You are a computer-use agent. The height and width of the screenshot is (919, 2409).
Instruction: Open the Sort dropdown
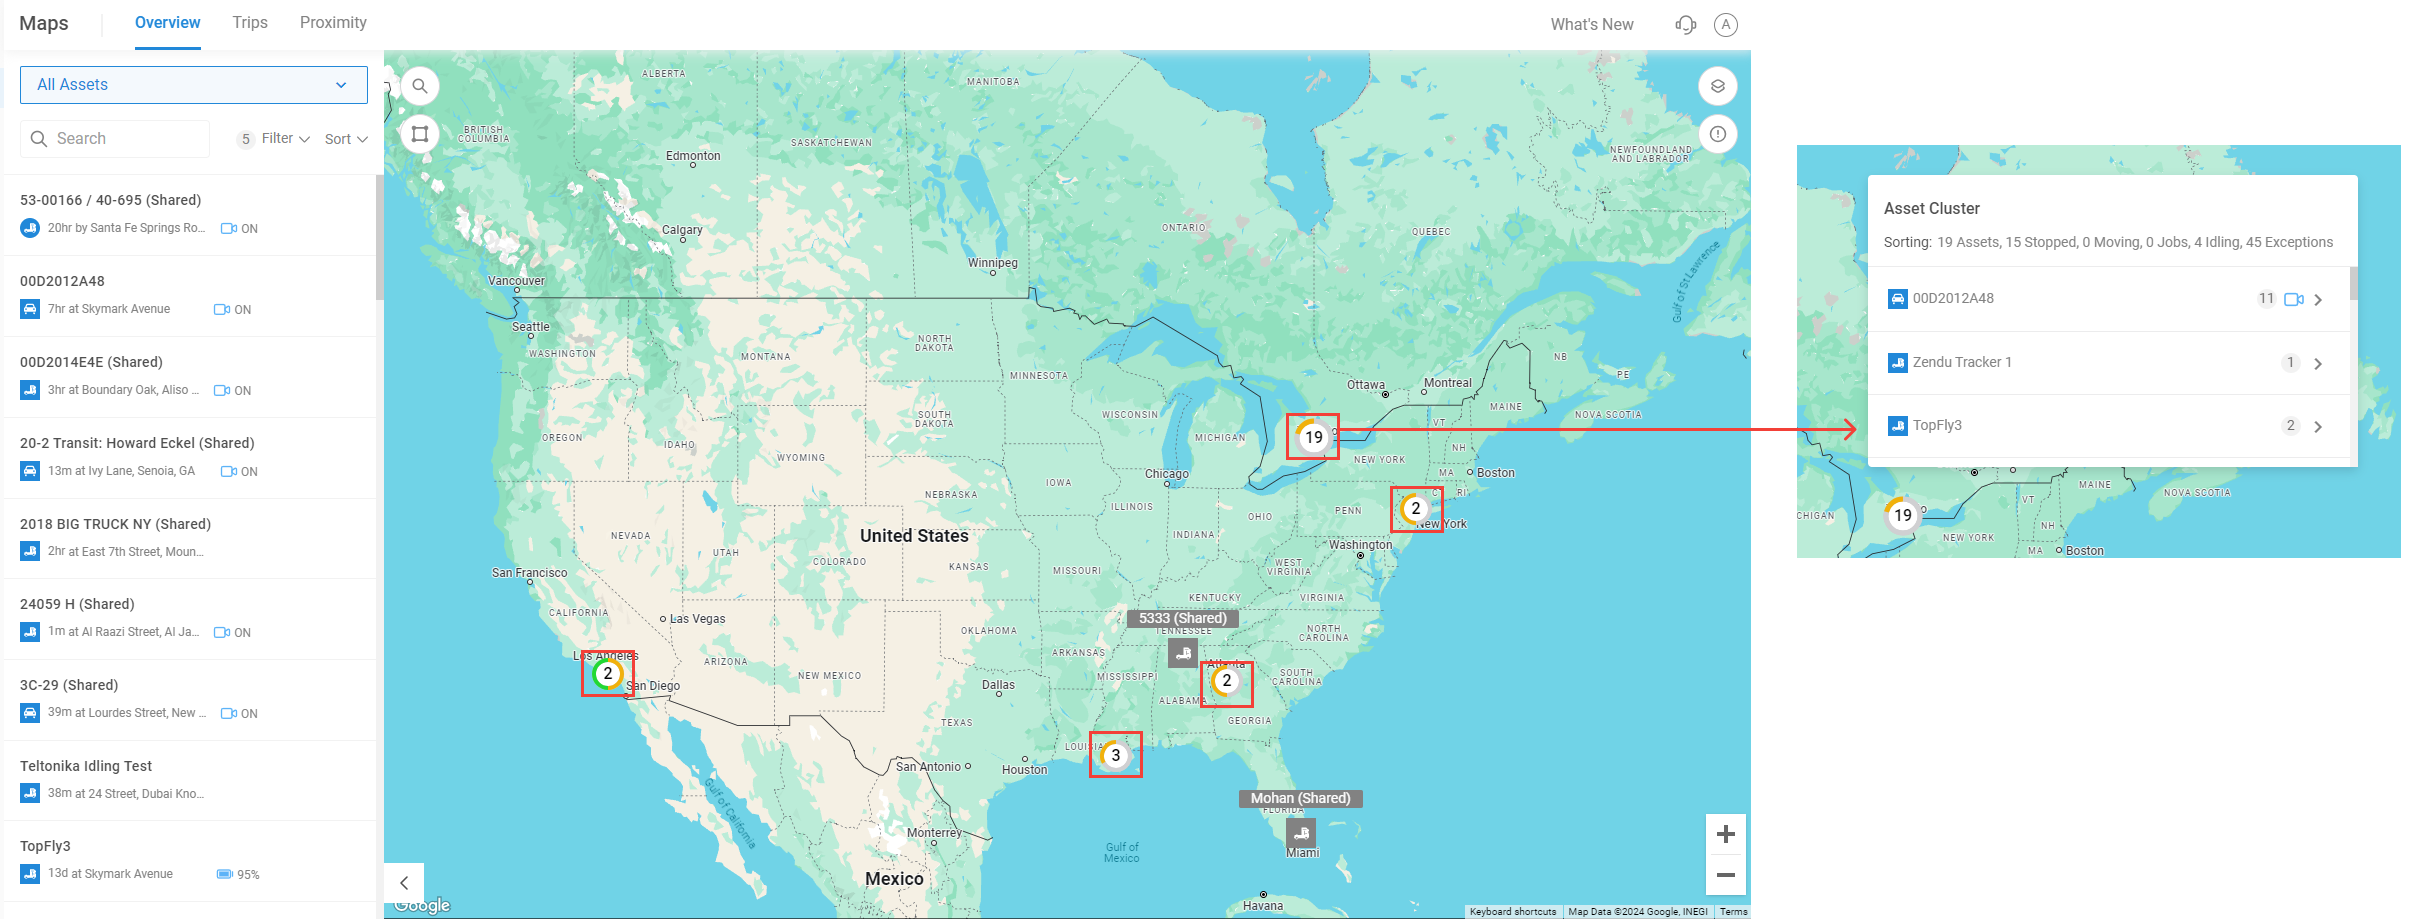pos(346,139)
